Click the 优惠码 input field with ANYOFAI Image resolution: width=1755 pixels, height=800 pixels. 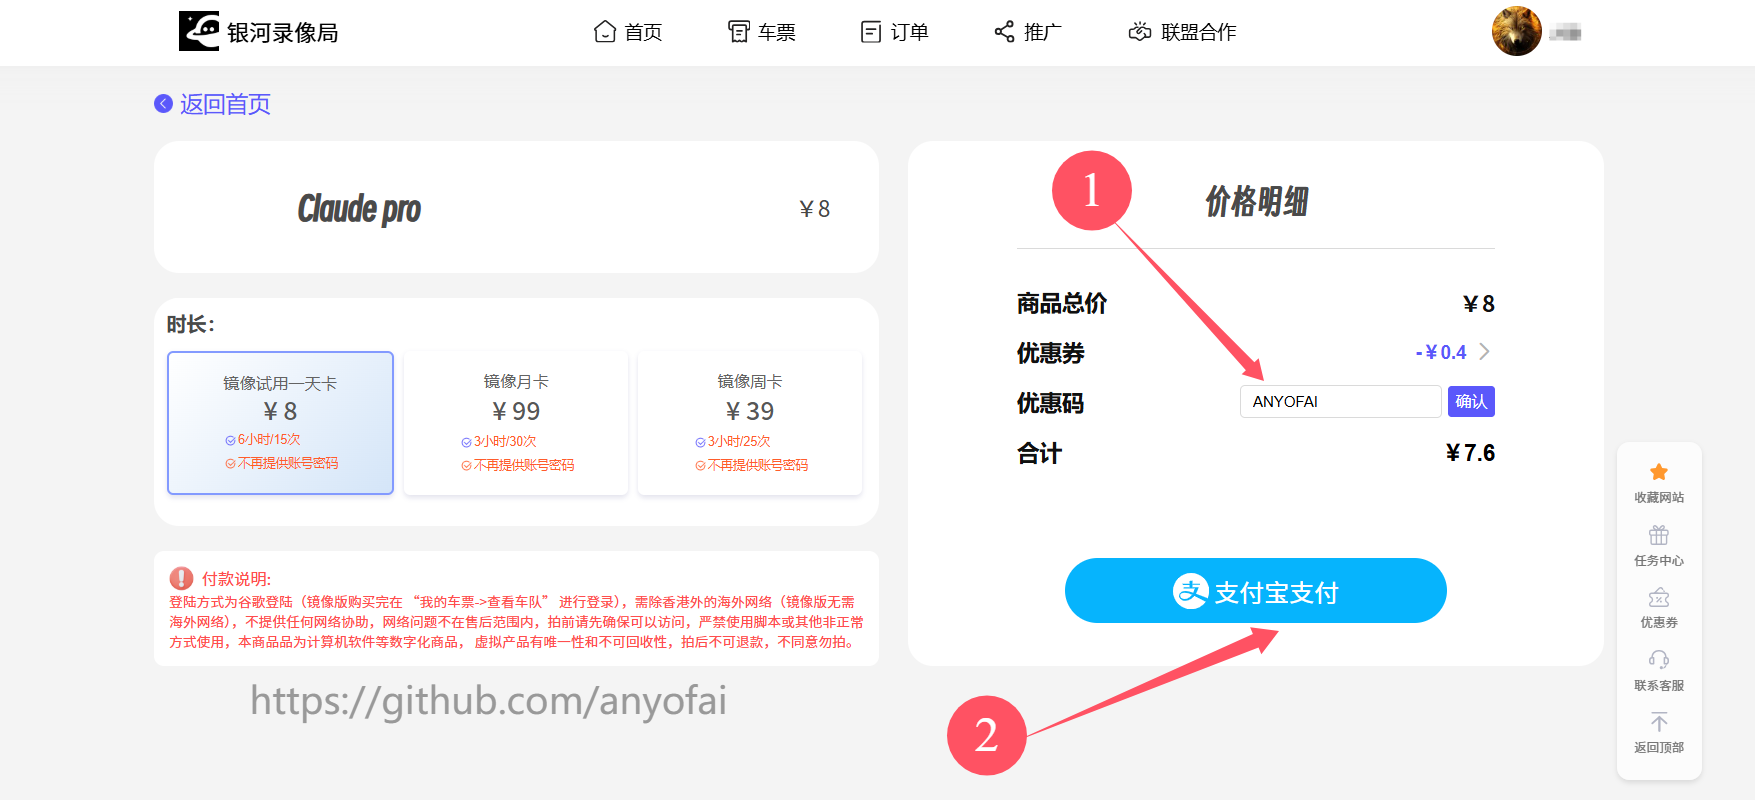tap(1340, 401)
